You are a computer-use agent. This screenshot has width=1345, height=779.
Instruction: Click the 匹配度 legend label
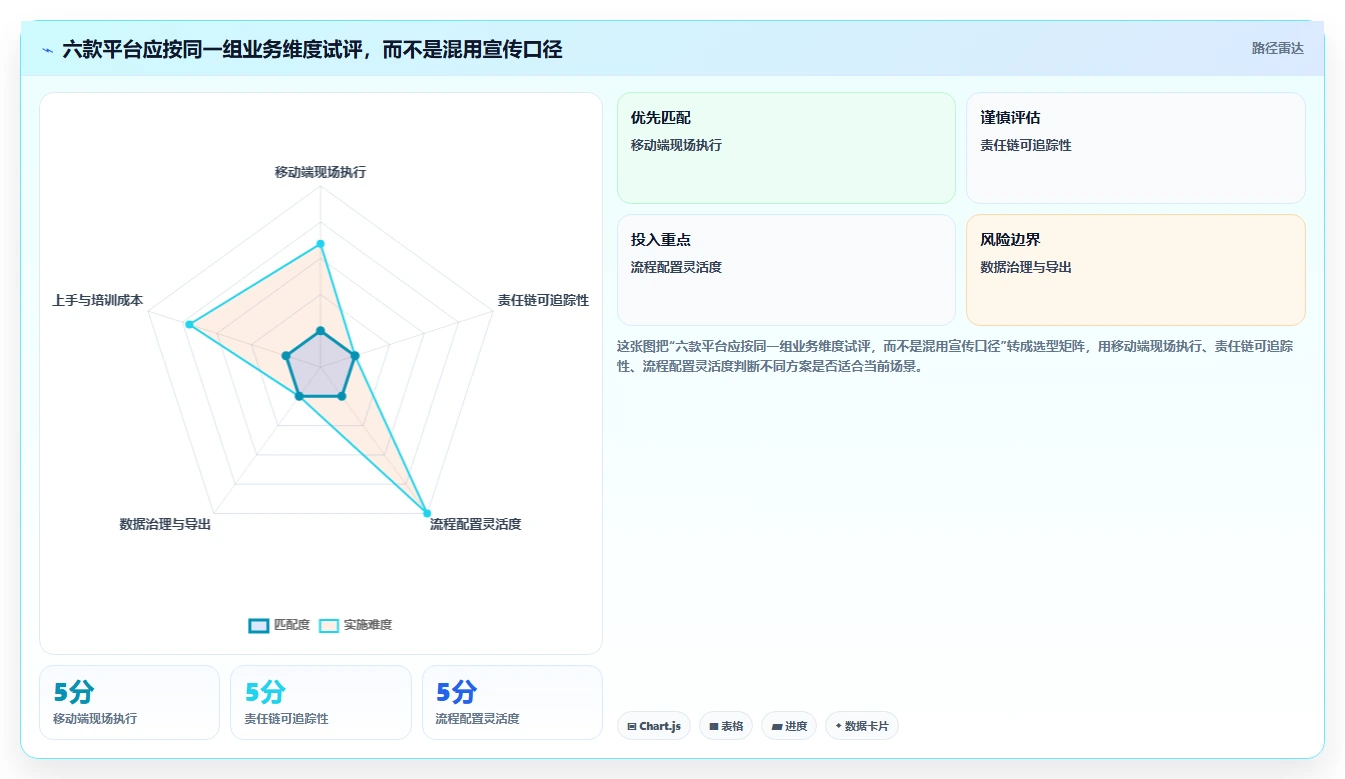(x=292, y=625)
